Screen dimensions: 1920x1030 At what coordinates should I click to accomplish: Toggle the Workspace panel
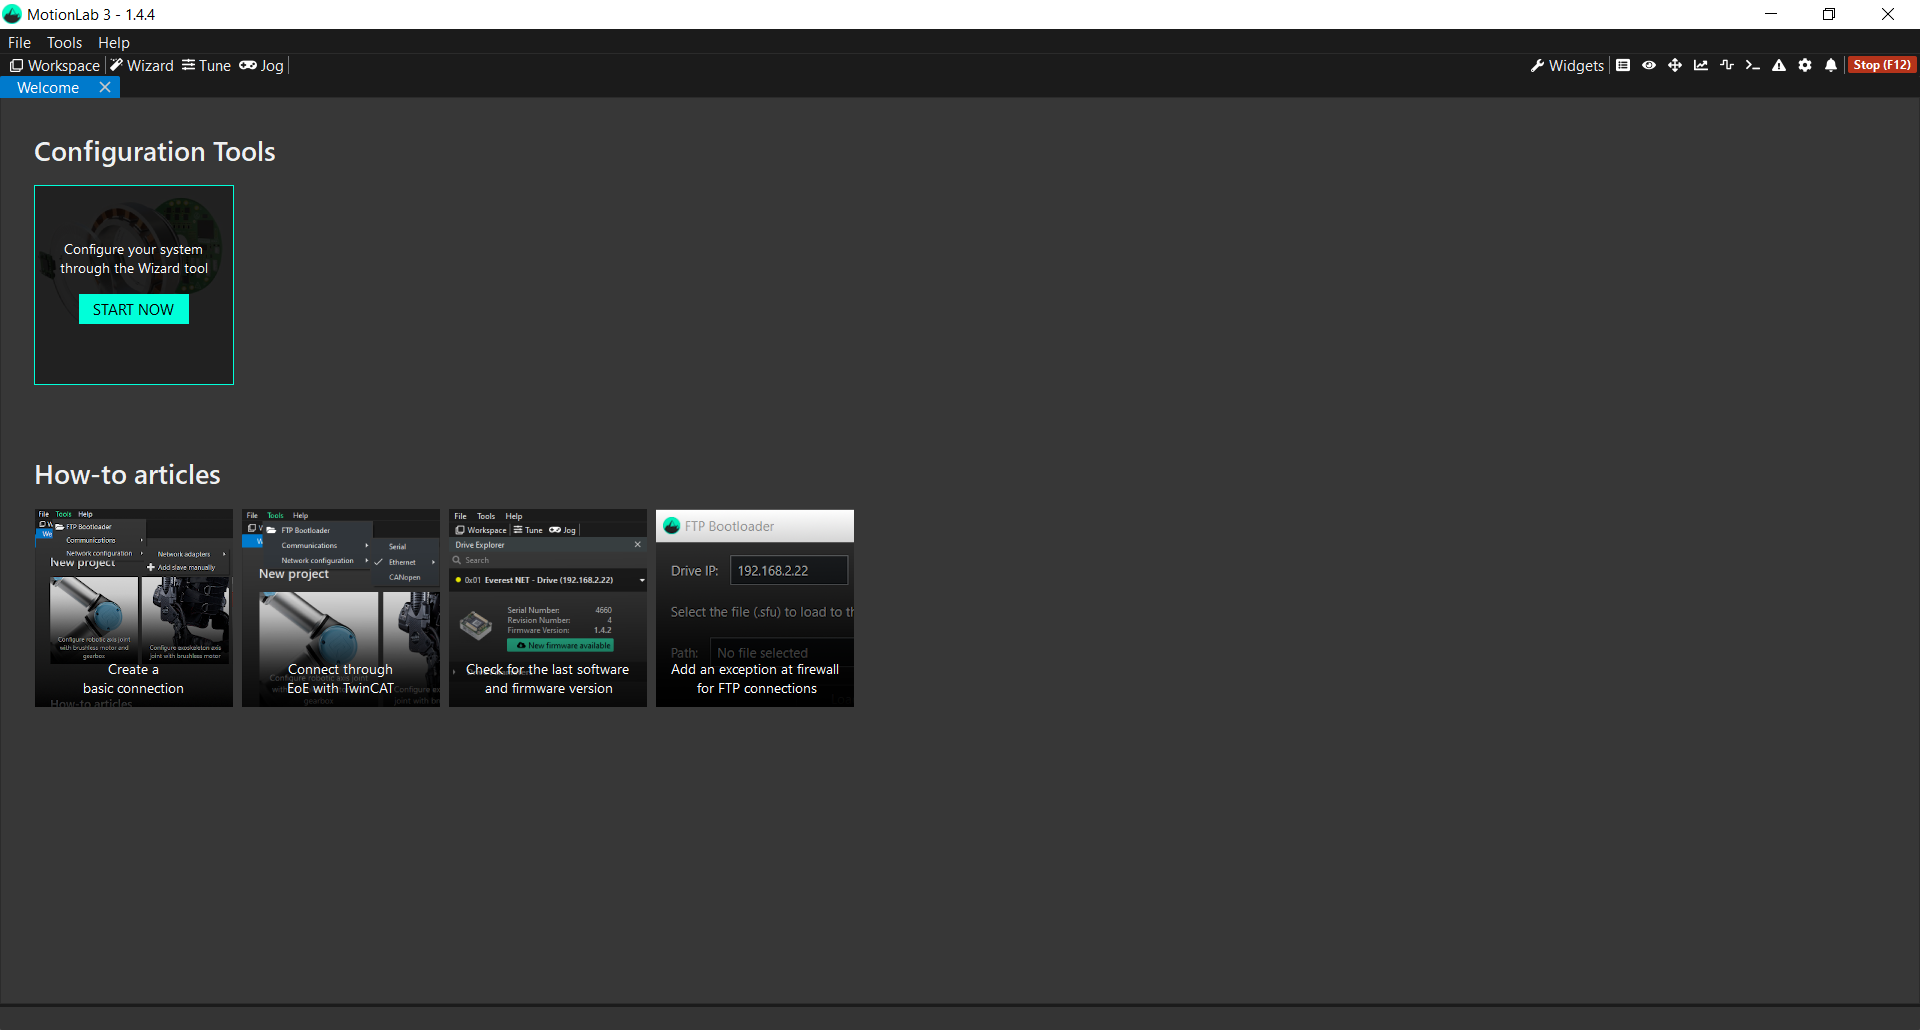click(x=55, y=65)
